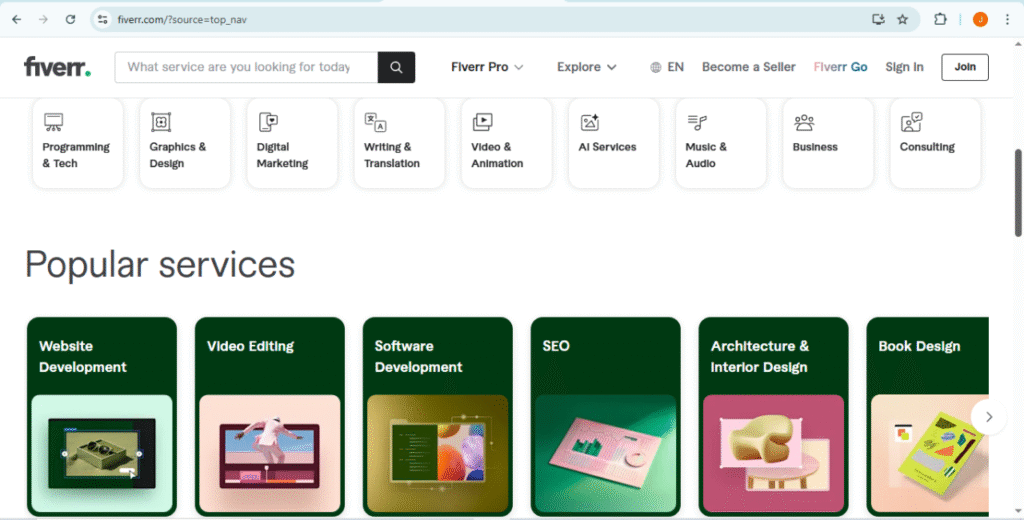Click the browser address bar URL
This screenshot has height=520, width=1024.
182,20
